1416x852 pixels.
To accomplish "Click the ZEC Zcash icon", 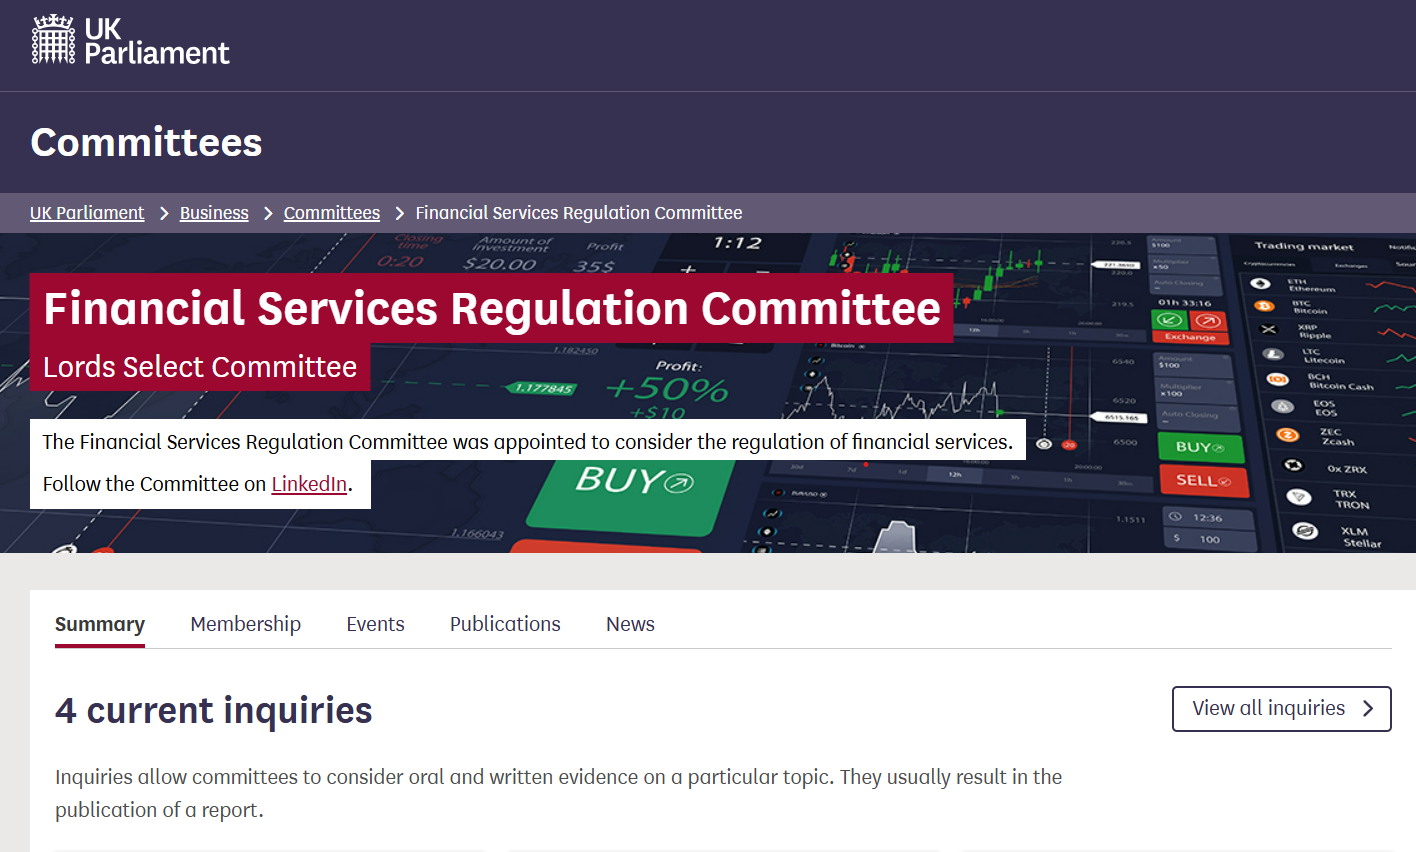I will coord(1288,433).
